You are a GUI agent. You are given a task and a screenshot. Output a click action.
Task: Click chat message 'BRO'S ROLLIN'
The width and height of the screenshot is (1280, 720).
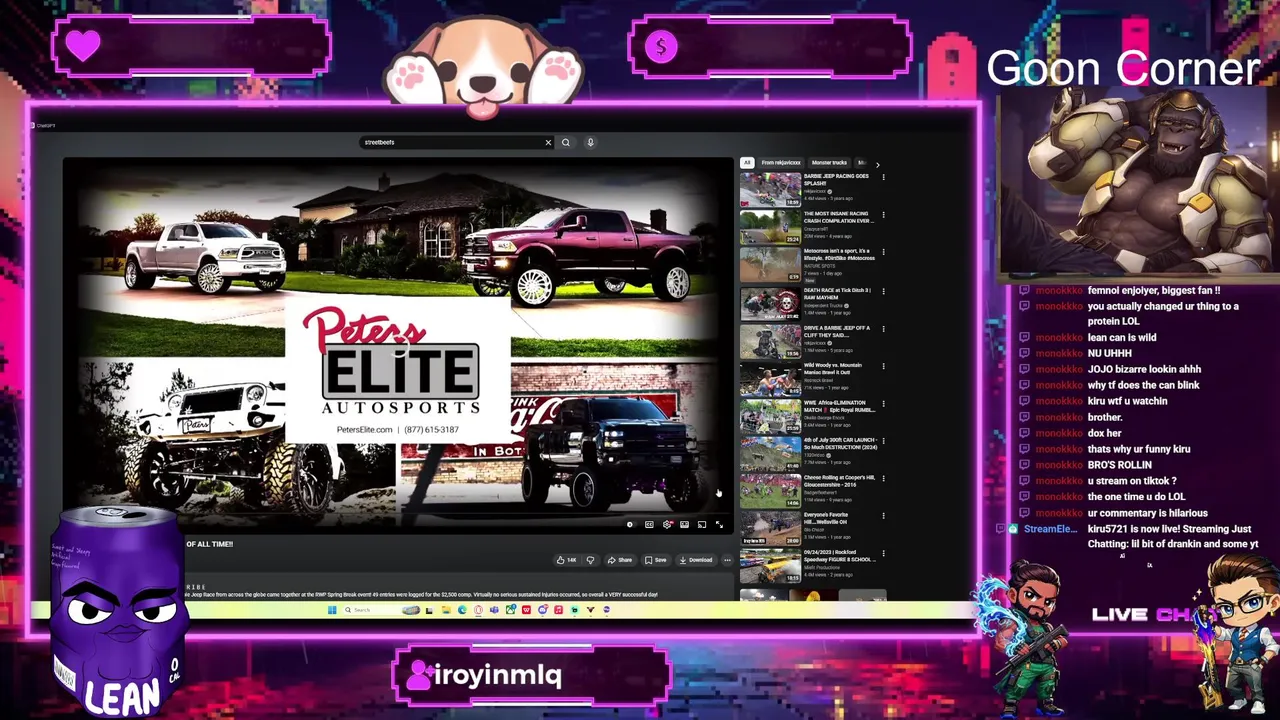click(1120, 465)
